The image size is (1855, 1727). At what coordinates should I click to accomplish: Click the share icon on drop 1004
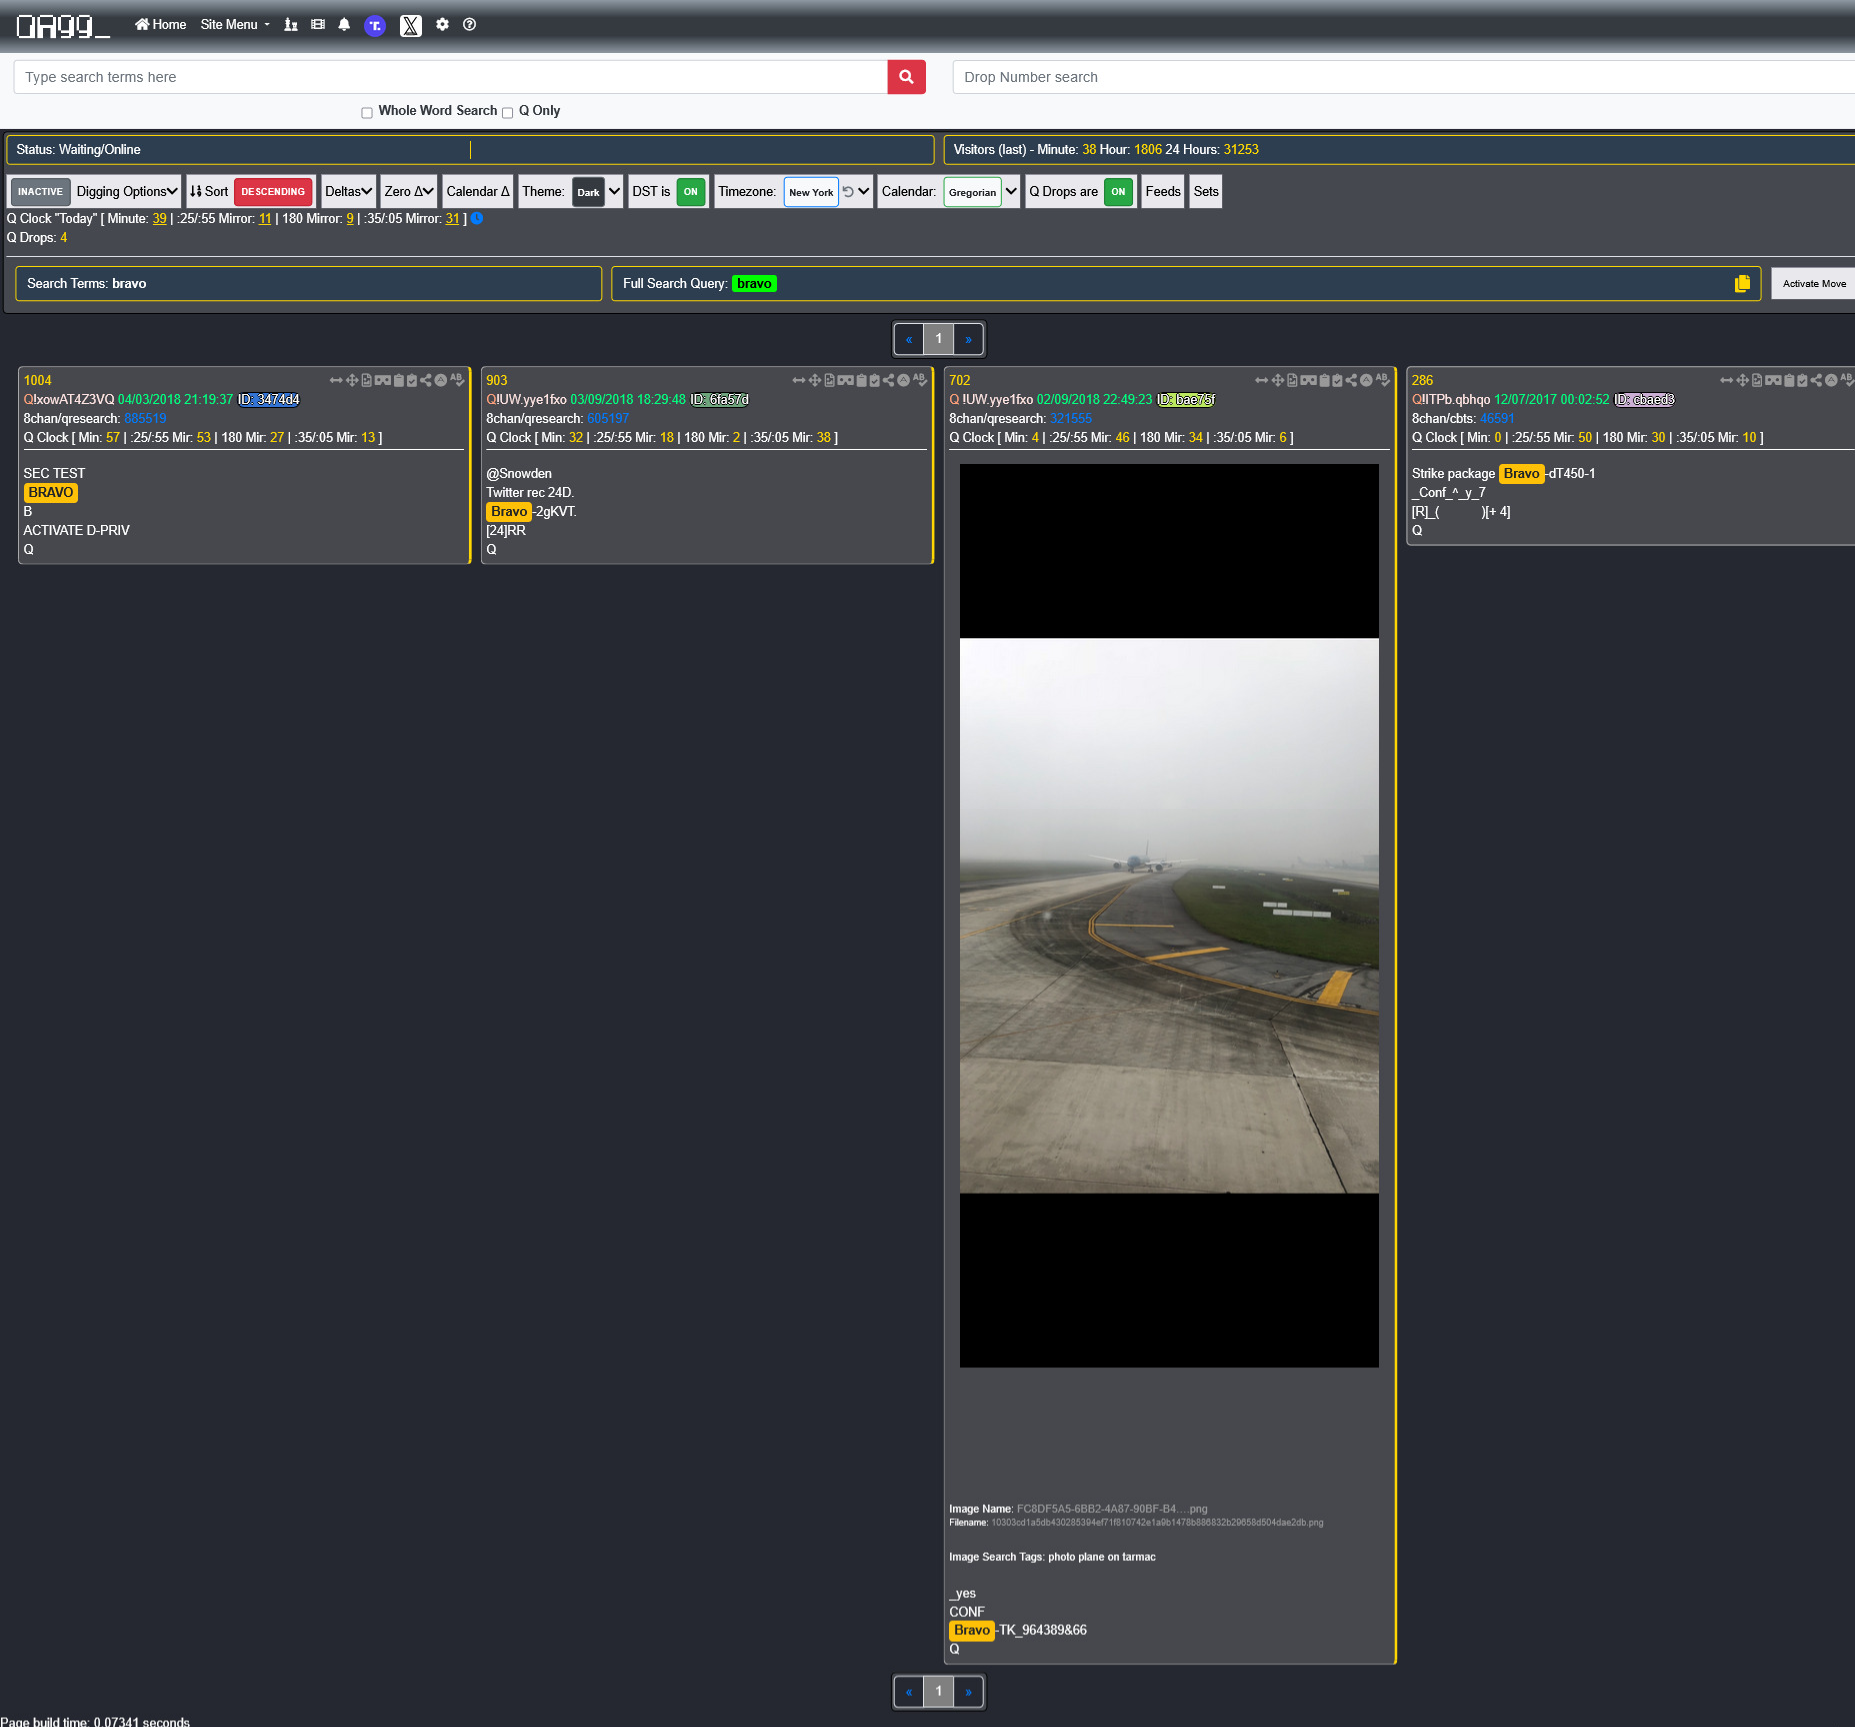[x=426, y=380]
